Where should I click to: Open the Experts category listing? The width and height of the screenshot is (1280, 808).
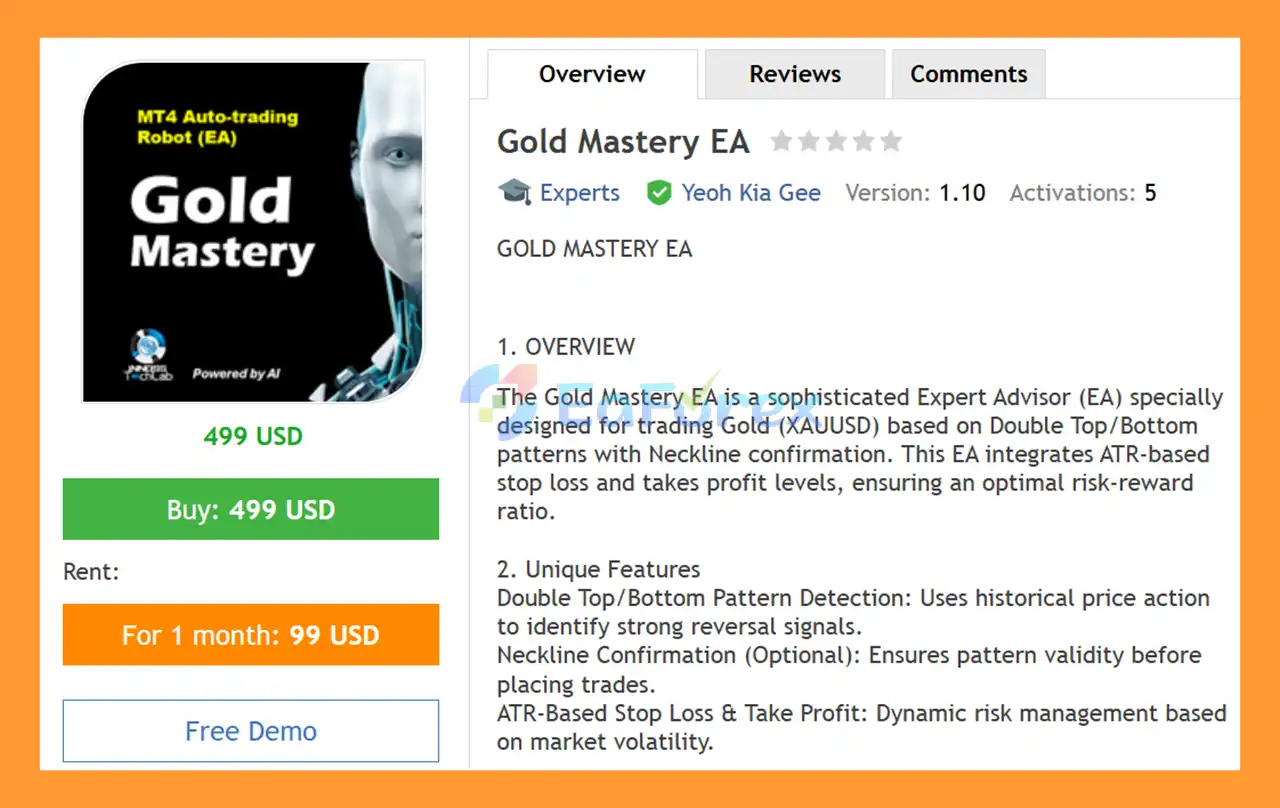(580, 192)
